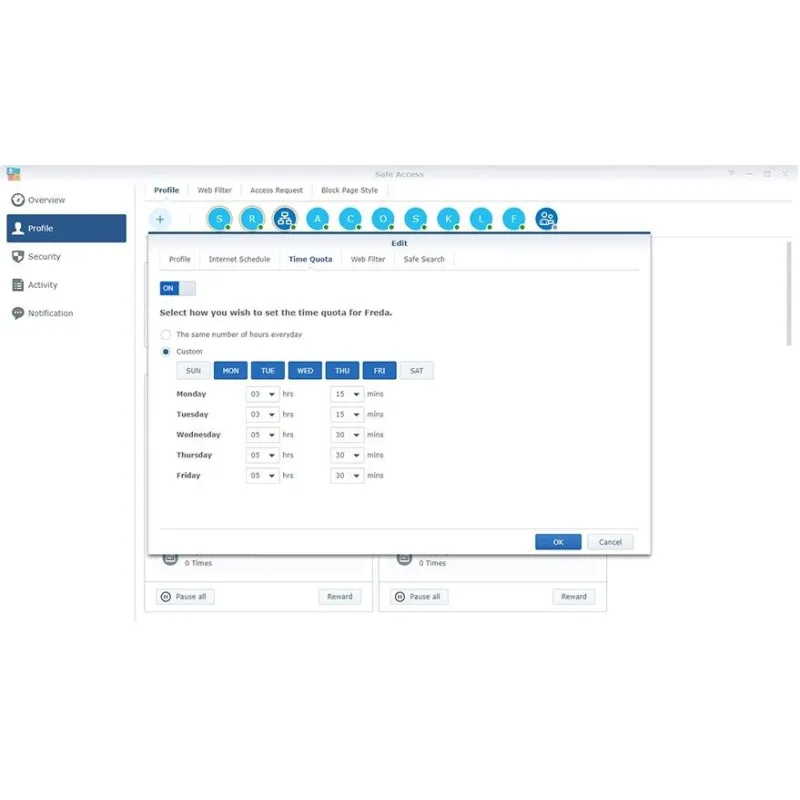800x800 pixels.
Task: Click the vertical scrollbar on the right
Action: coord(788,295)
